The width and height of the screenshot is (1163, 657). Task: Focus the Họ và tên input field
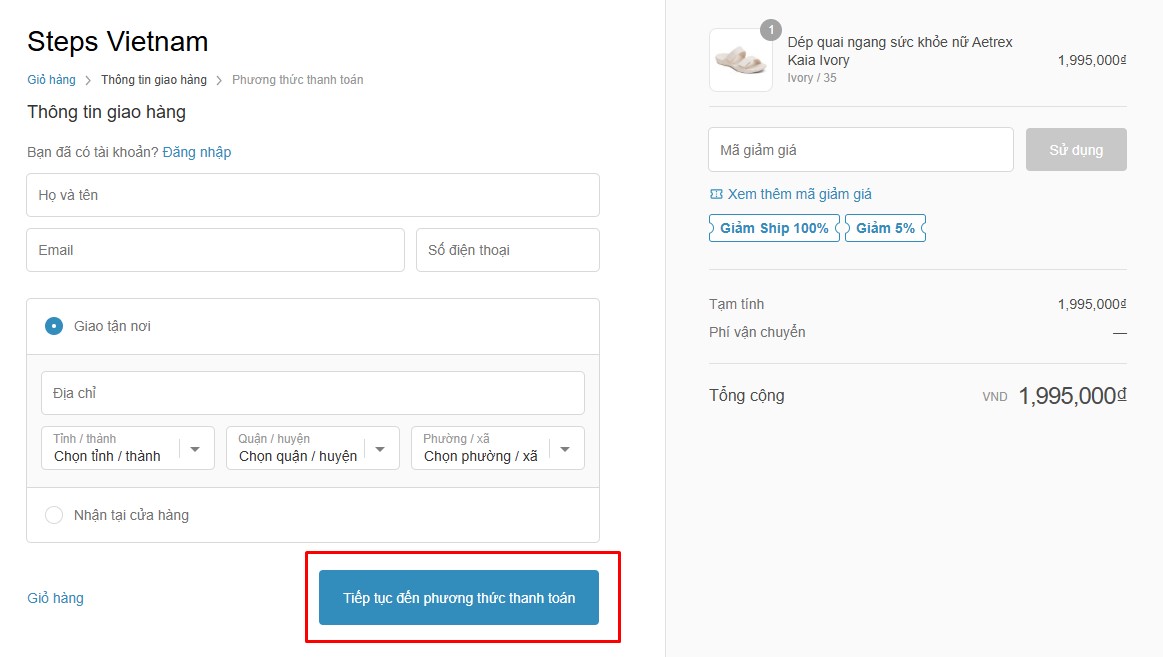pos(312,195)
